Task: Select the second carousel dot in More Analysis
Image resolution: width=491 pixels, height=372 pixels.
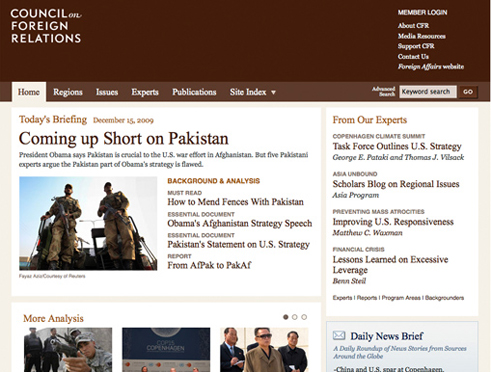Action: [295, 317]
